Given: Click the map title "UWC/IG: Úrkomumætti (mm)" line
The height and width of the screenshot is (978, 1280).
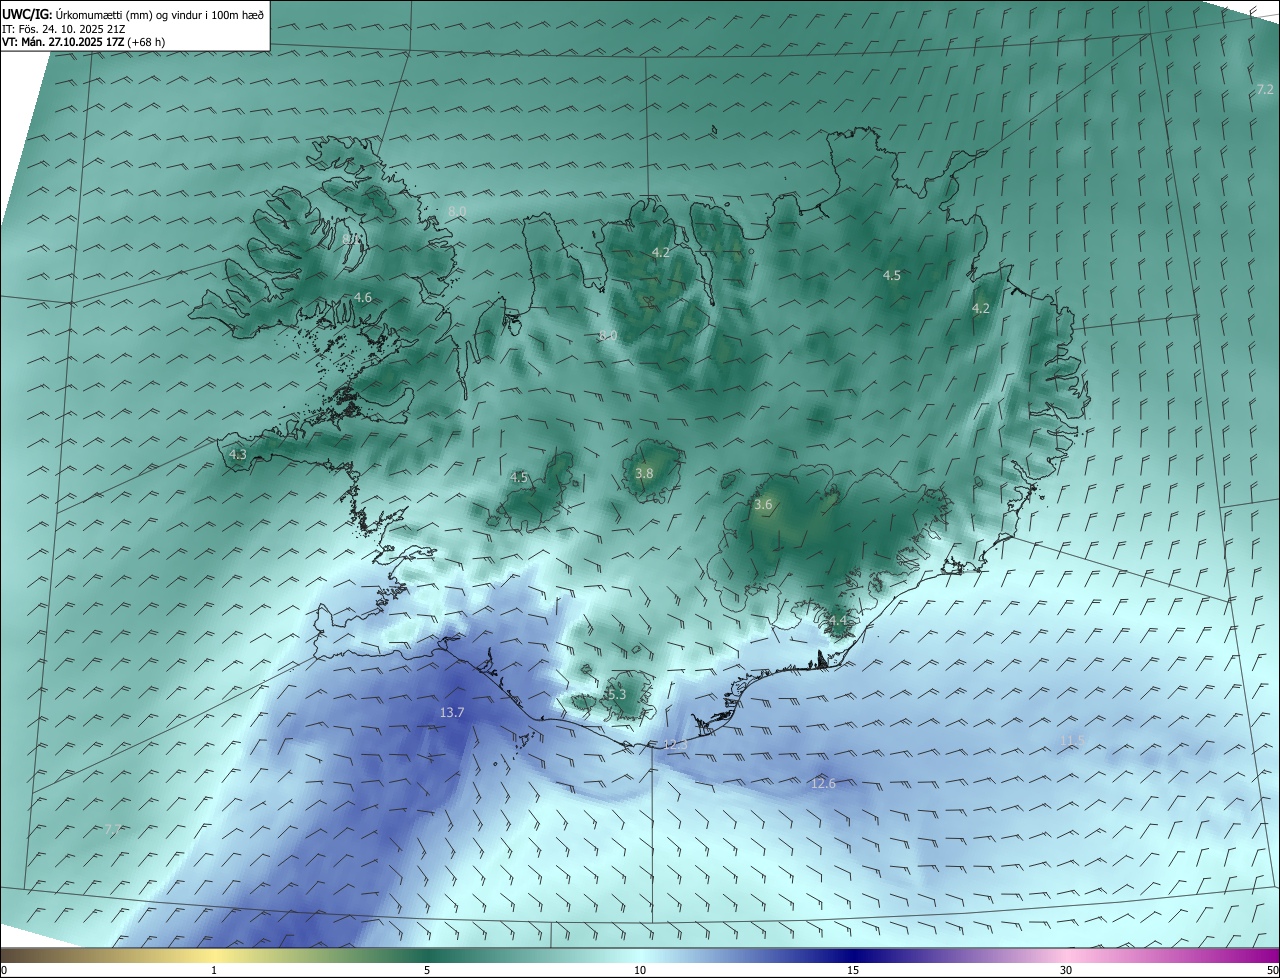Looking at the screenshot, I should coord(133,13).
